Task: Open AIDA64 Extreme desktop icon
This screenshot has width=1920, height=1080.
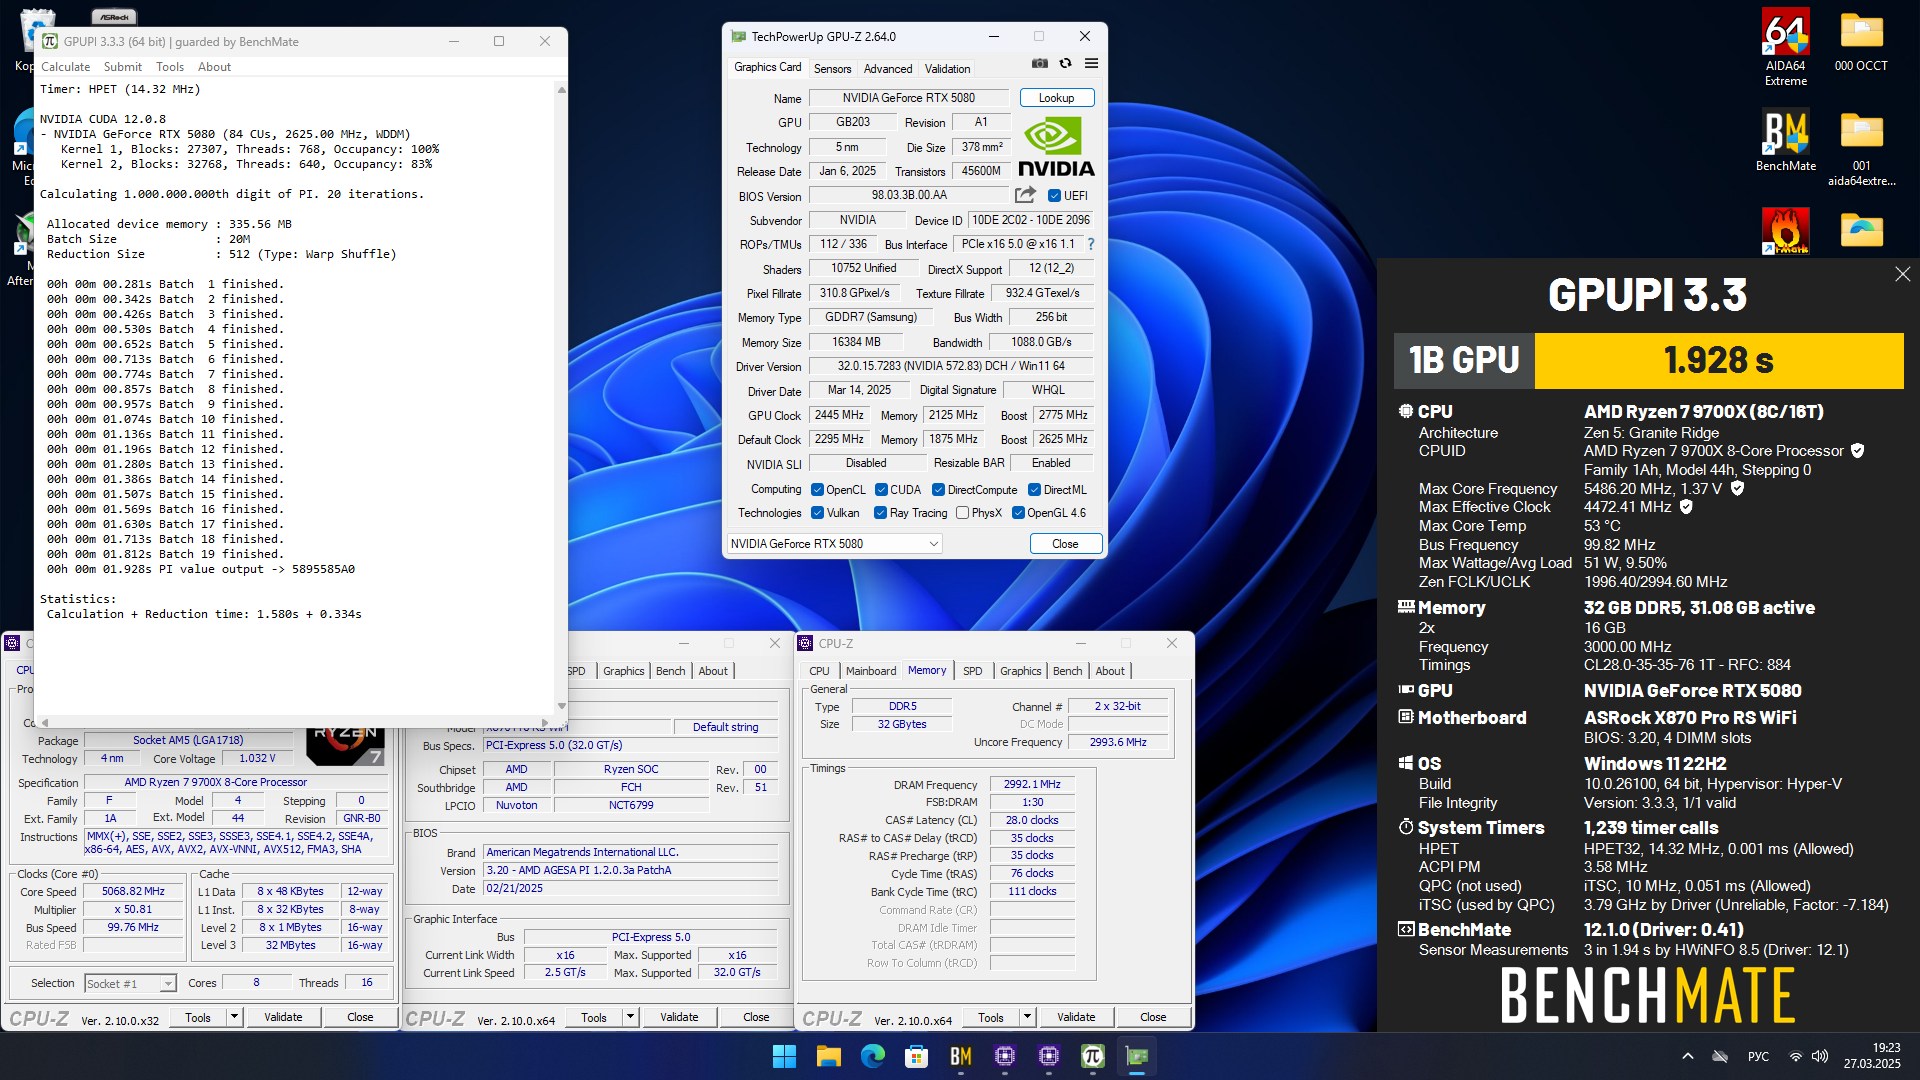Action: pos(1786,49)
